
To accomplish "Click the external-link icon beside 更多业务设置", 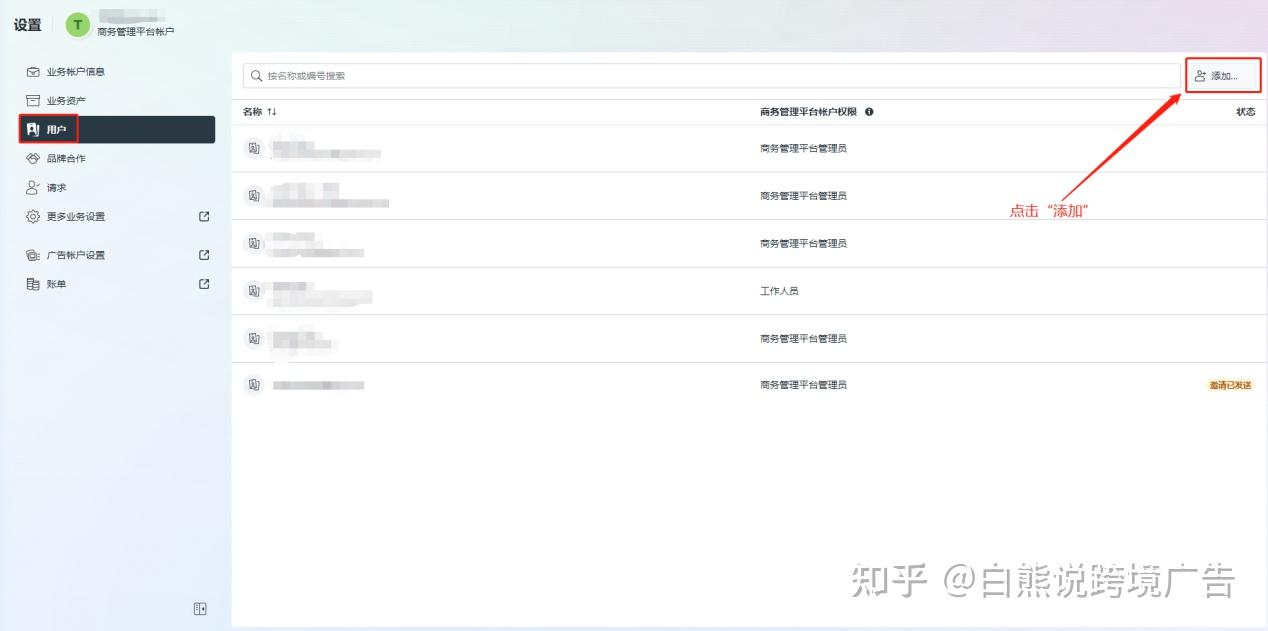I will point(203,216).
